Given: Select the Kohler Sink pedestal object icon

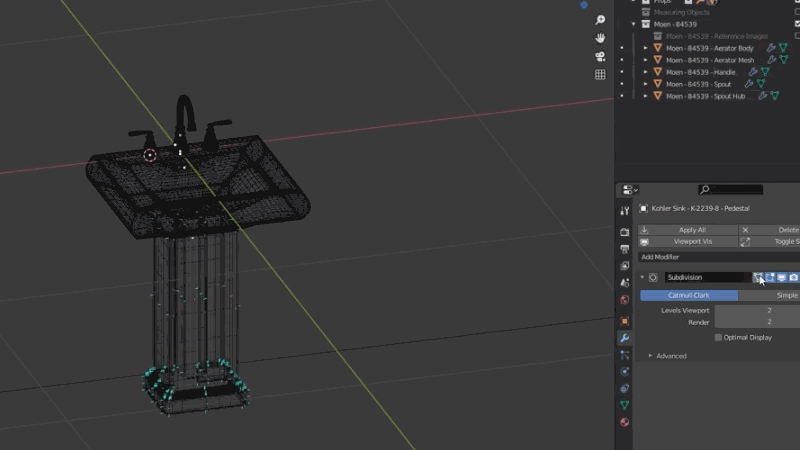Looking at the screenshot, I should 644,208.
